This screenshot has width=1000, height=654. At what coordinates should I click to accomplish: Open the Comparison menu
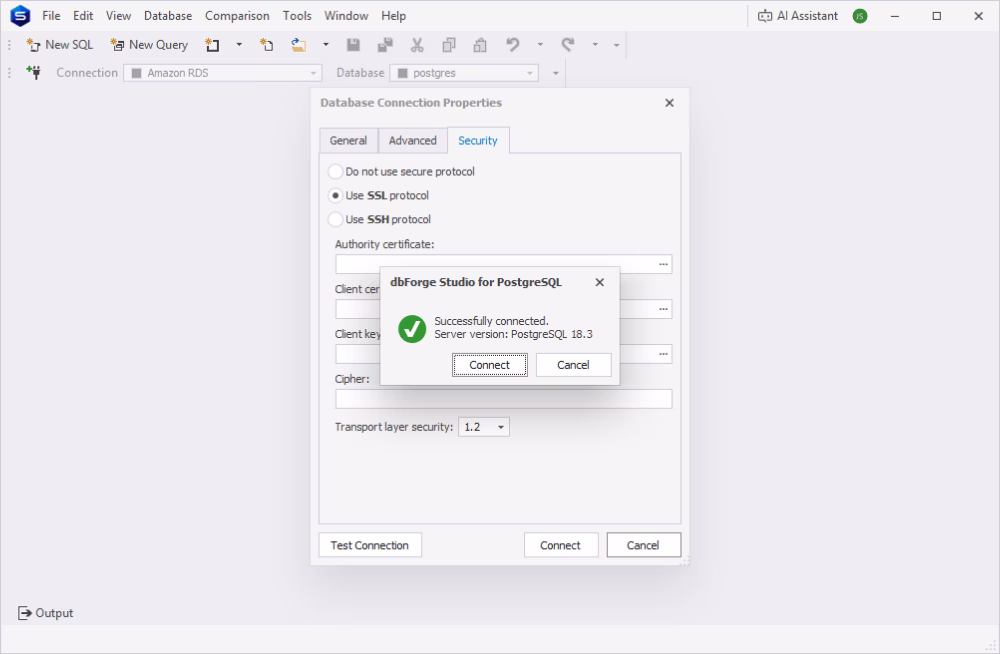click(x=237, y=15)
